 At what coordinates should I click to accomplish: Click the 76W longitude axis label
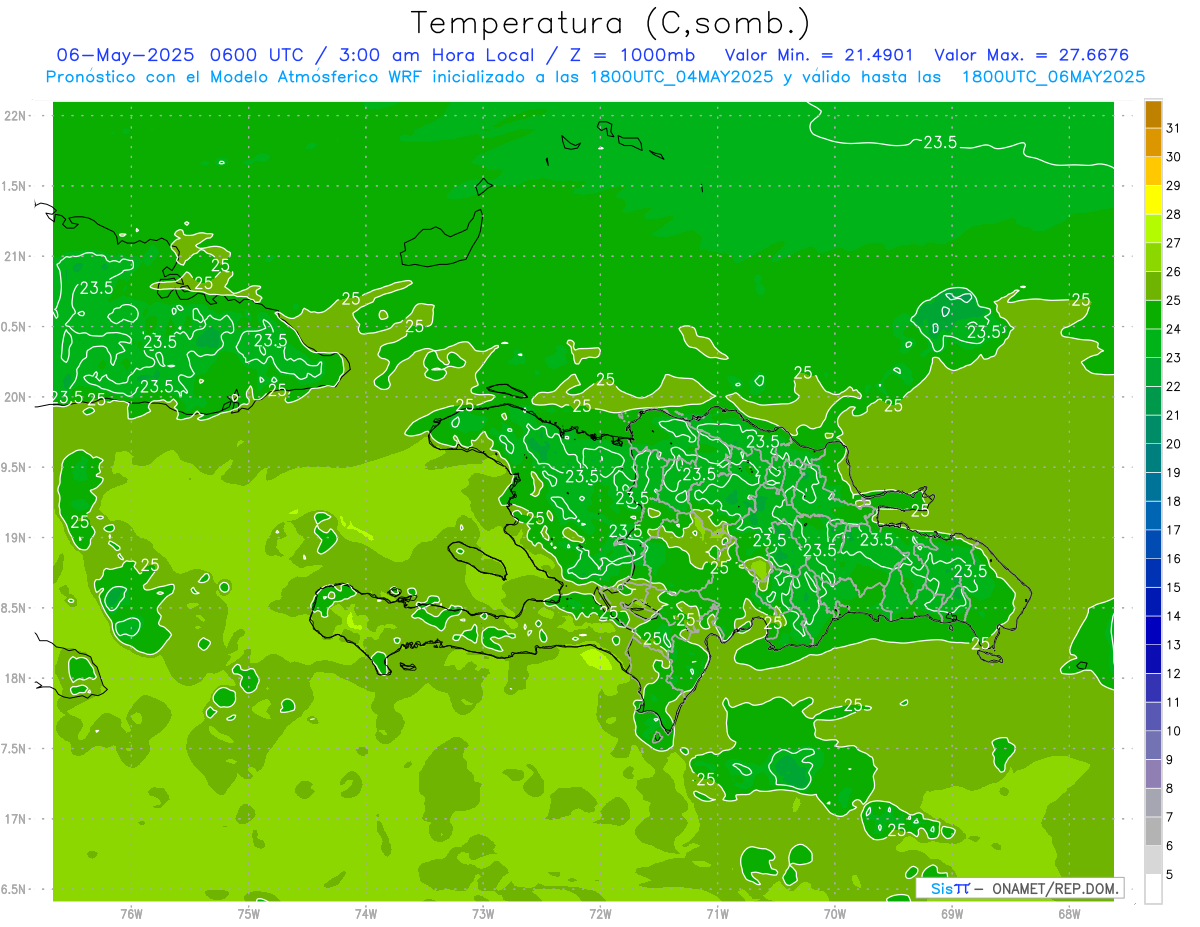pyautogui.click(x=131, y=913)
